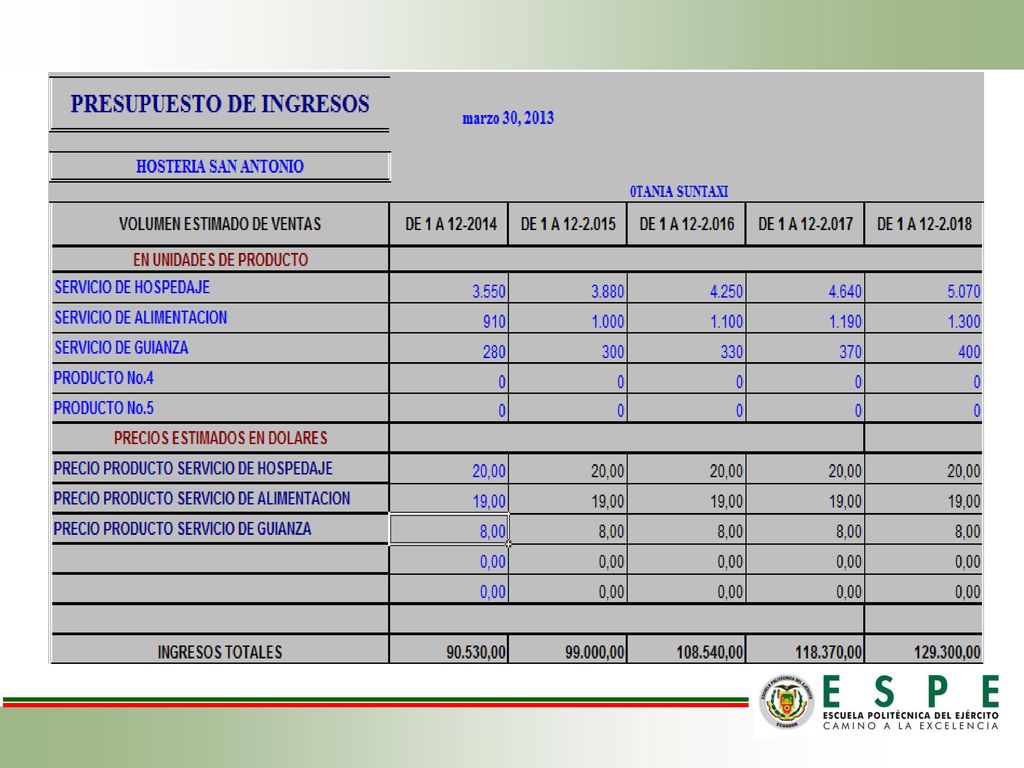Image resolution: width=1024 pixels, height=768 pixels.
Task: Click total income 129.300,00
Action: click(x=948, y=652)
